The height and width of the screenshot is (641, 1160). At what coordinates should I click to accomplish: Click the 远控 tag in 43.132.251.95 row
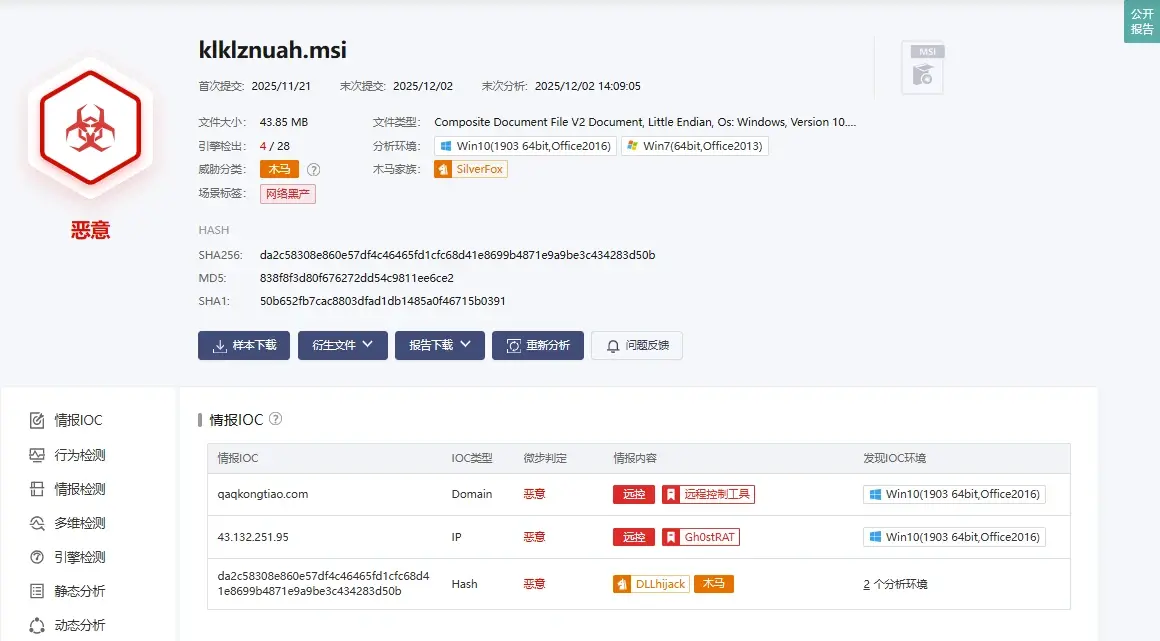pos(634,537)
